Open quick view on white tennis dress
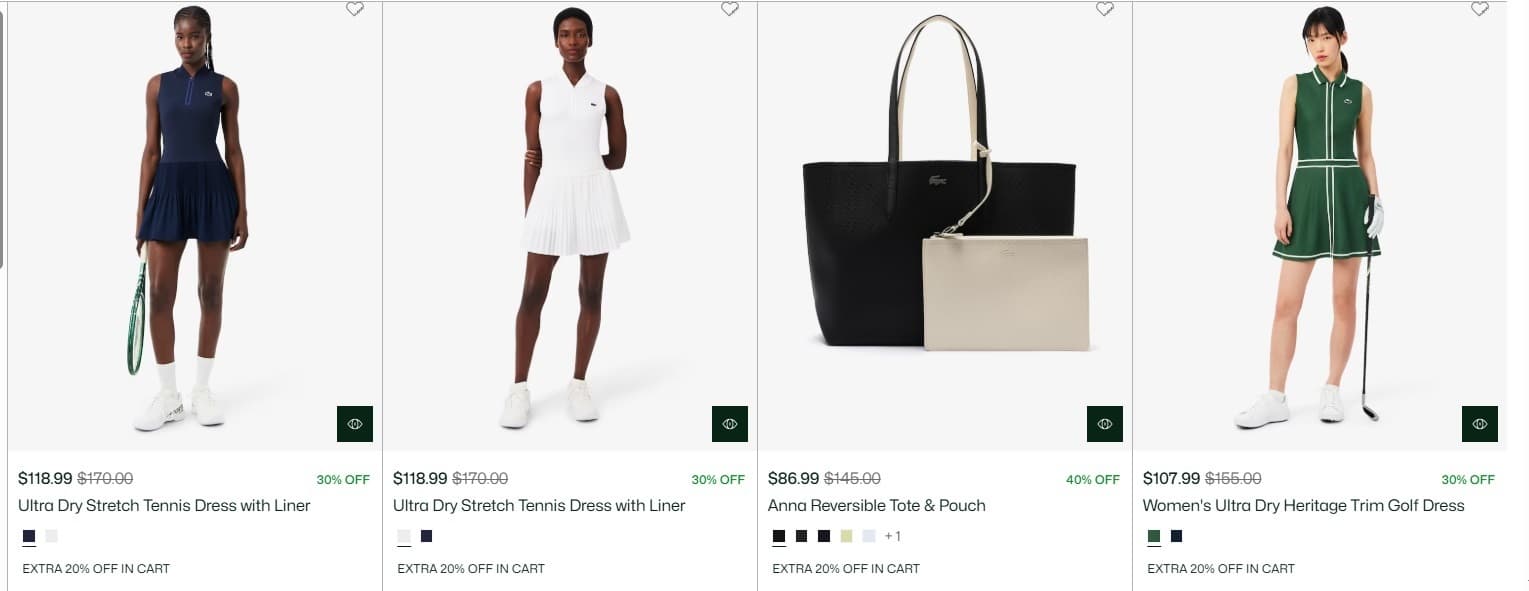 click(730, 424)
